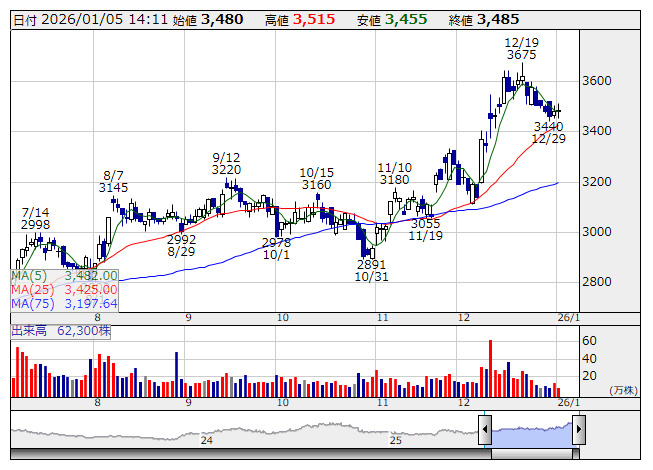This screenshot has width=653, height=470.
Task: Click the horizontal scrollbar thumb at bottom
Action: (532, 454)
